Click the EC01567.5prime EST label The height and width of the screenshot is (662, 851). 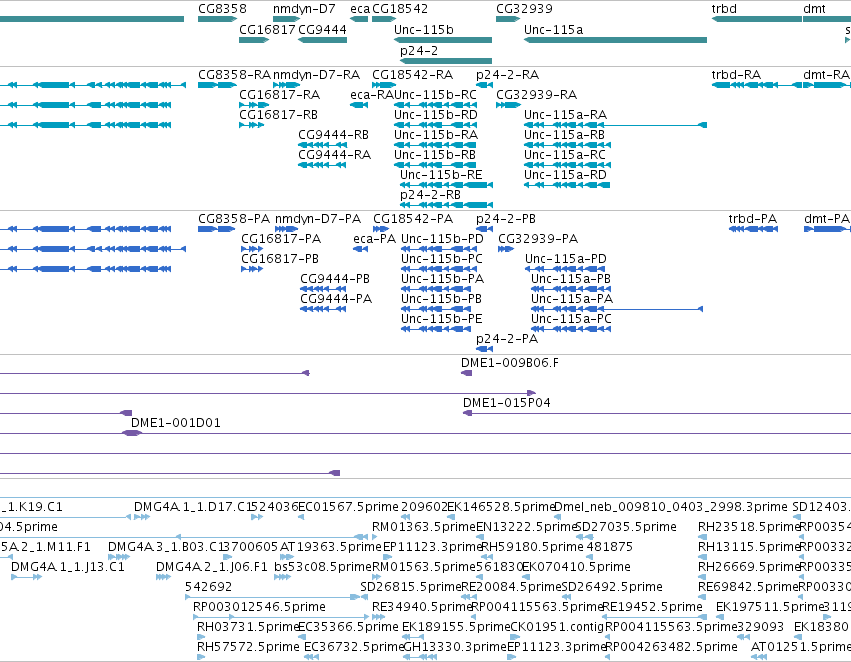click(348, 507)
